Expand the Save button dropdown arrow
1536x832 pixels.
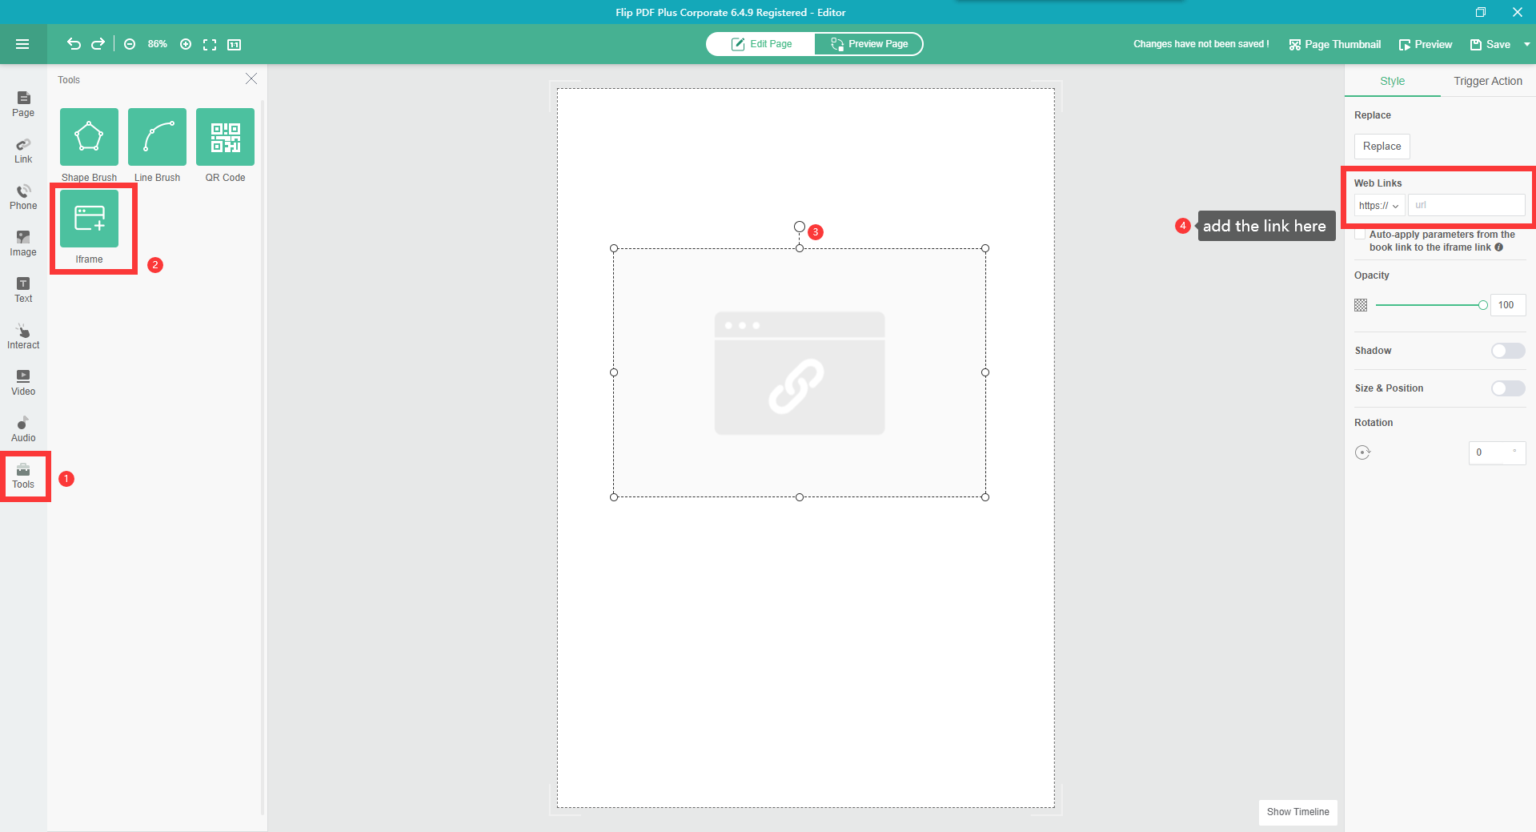[x=1525, y=44]
